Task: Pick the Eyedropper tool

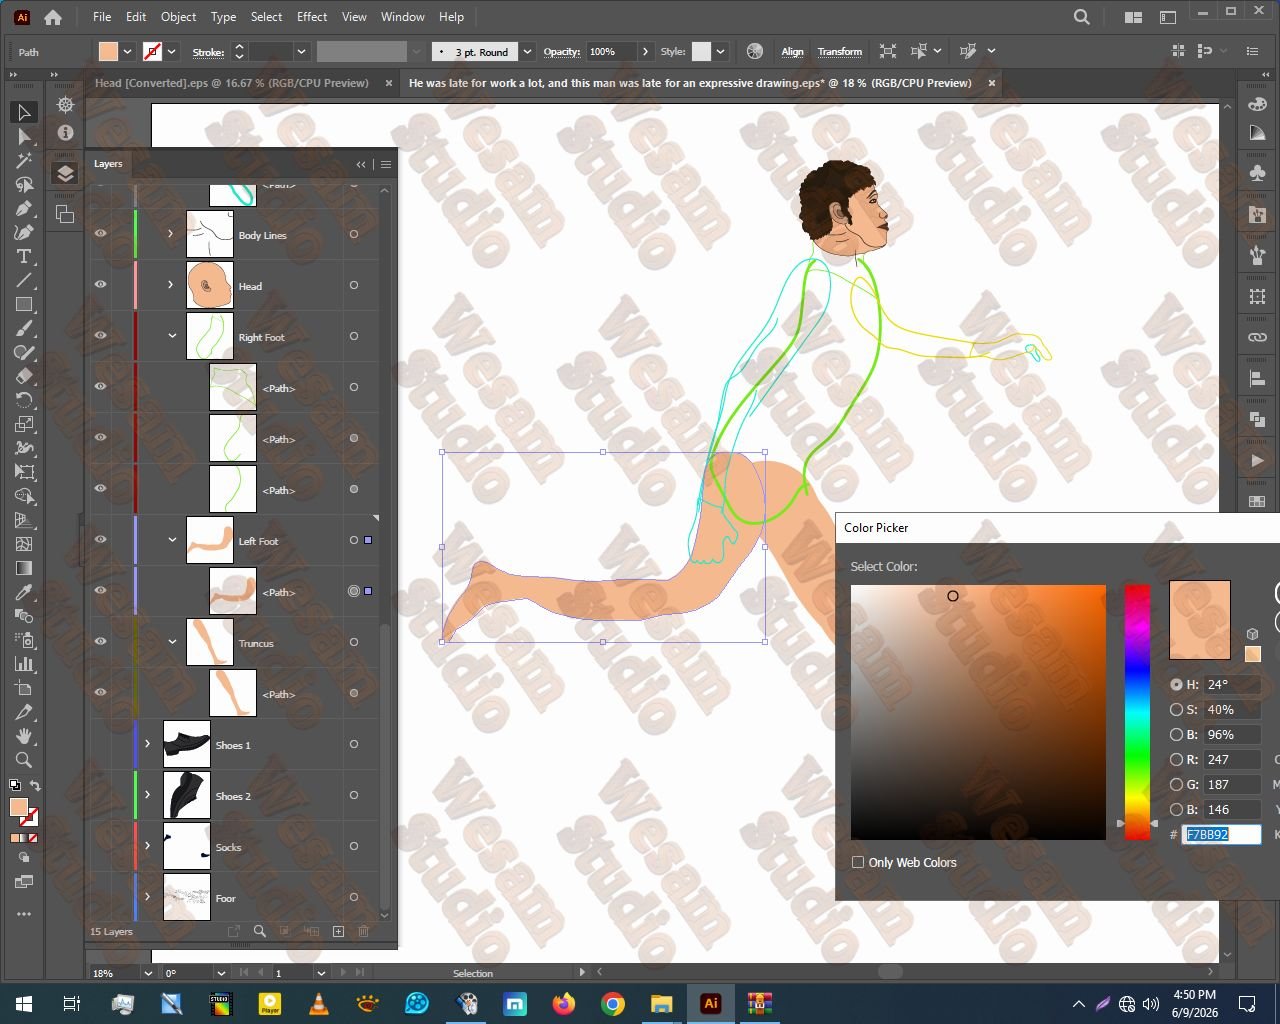Action: pos(24,592)
